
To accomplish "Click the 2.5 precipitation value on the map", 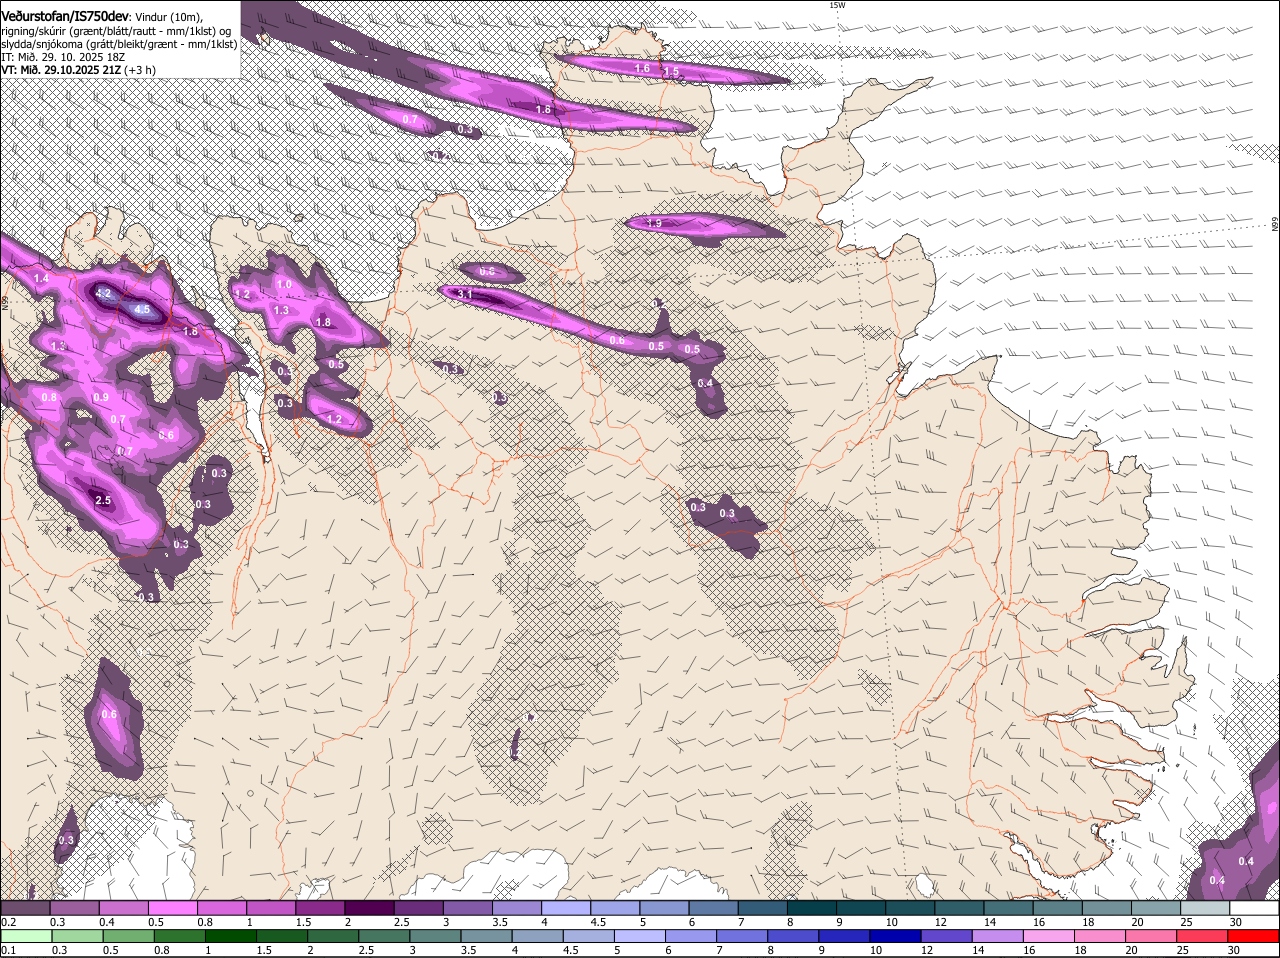I will (x=103, y=500).
